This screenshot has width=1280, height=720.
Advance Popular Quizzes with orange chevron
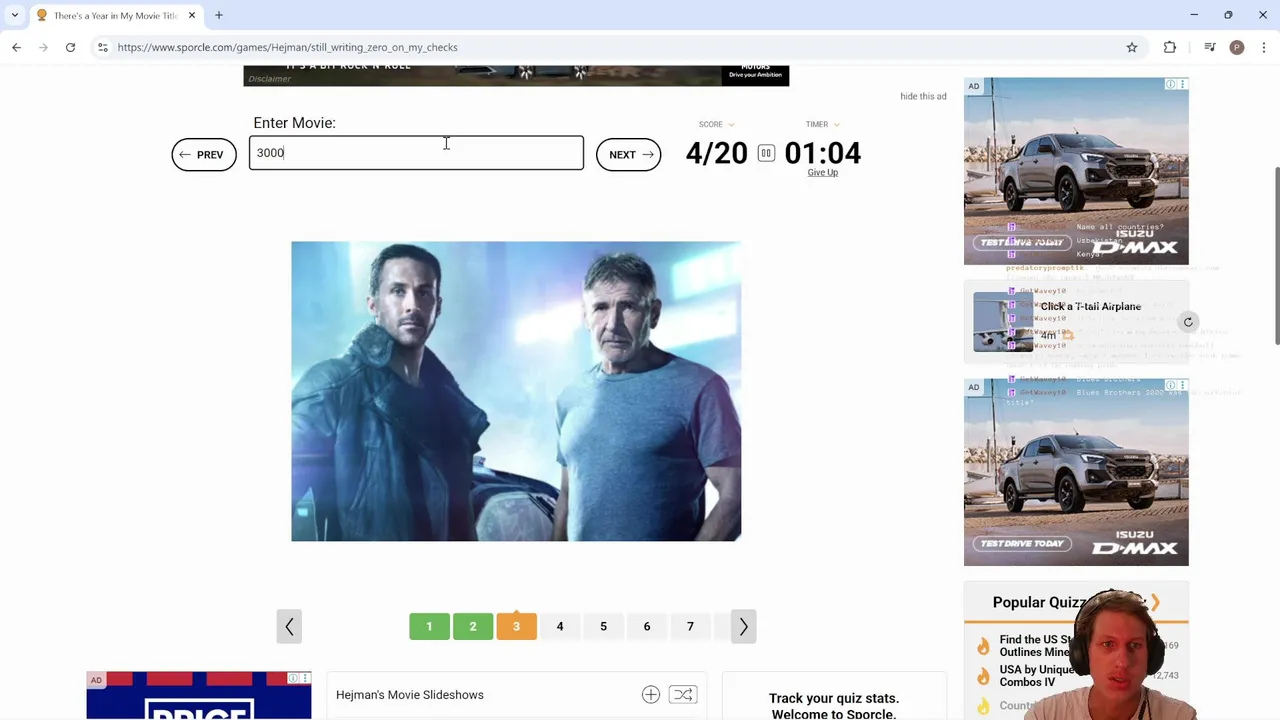[1155, 602]
